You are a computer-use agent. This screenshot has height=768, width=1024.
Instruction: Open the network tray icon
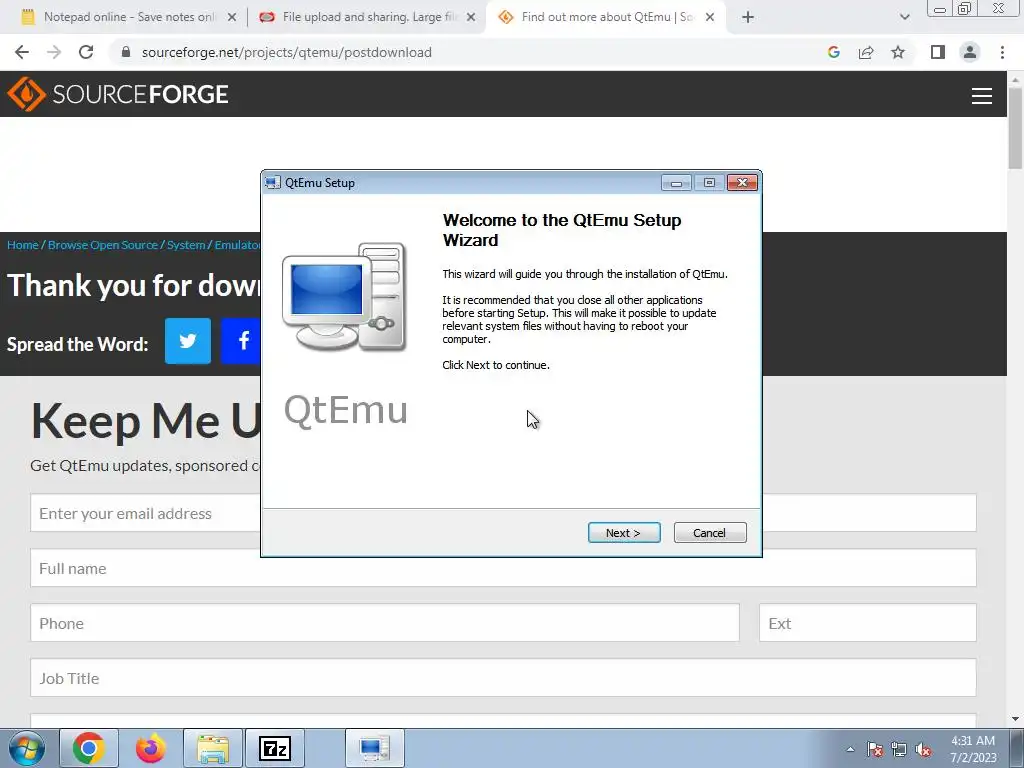[x=899, y=749]
